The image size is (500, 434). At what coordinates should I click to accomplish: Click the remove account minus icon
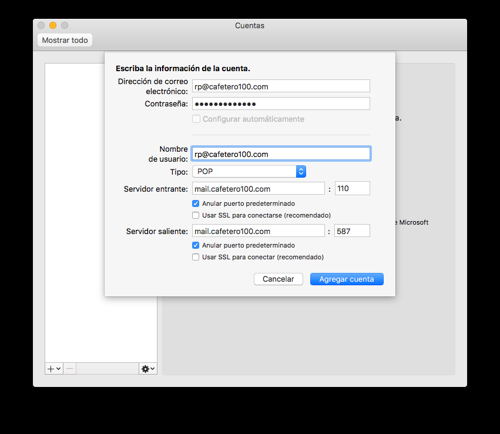pyautogui.click(x=70, y=369)
